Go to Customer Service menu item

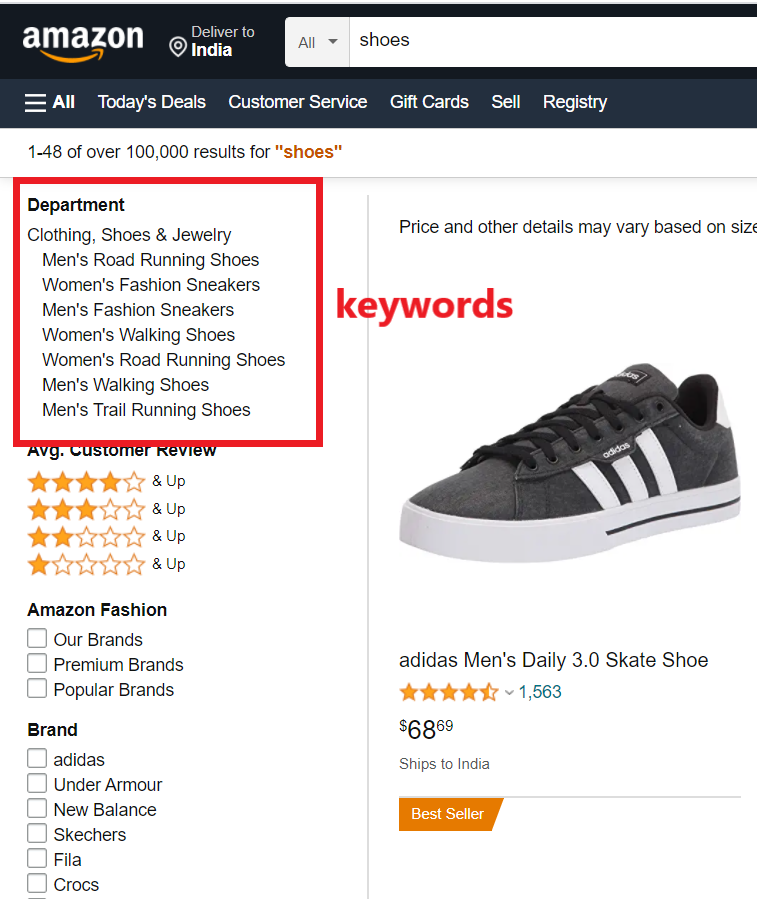pos(297,102)
